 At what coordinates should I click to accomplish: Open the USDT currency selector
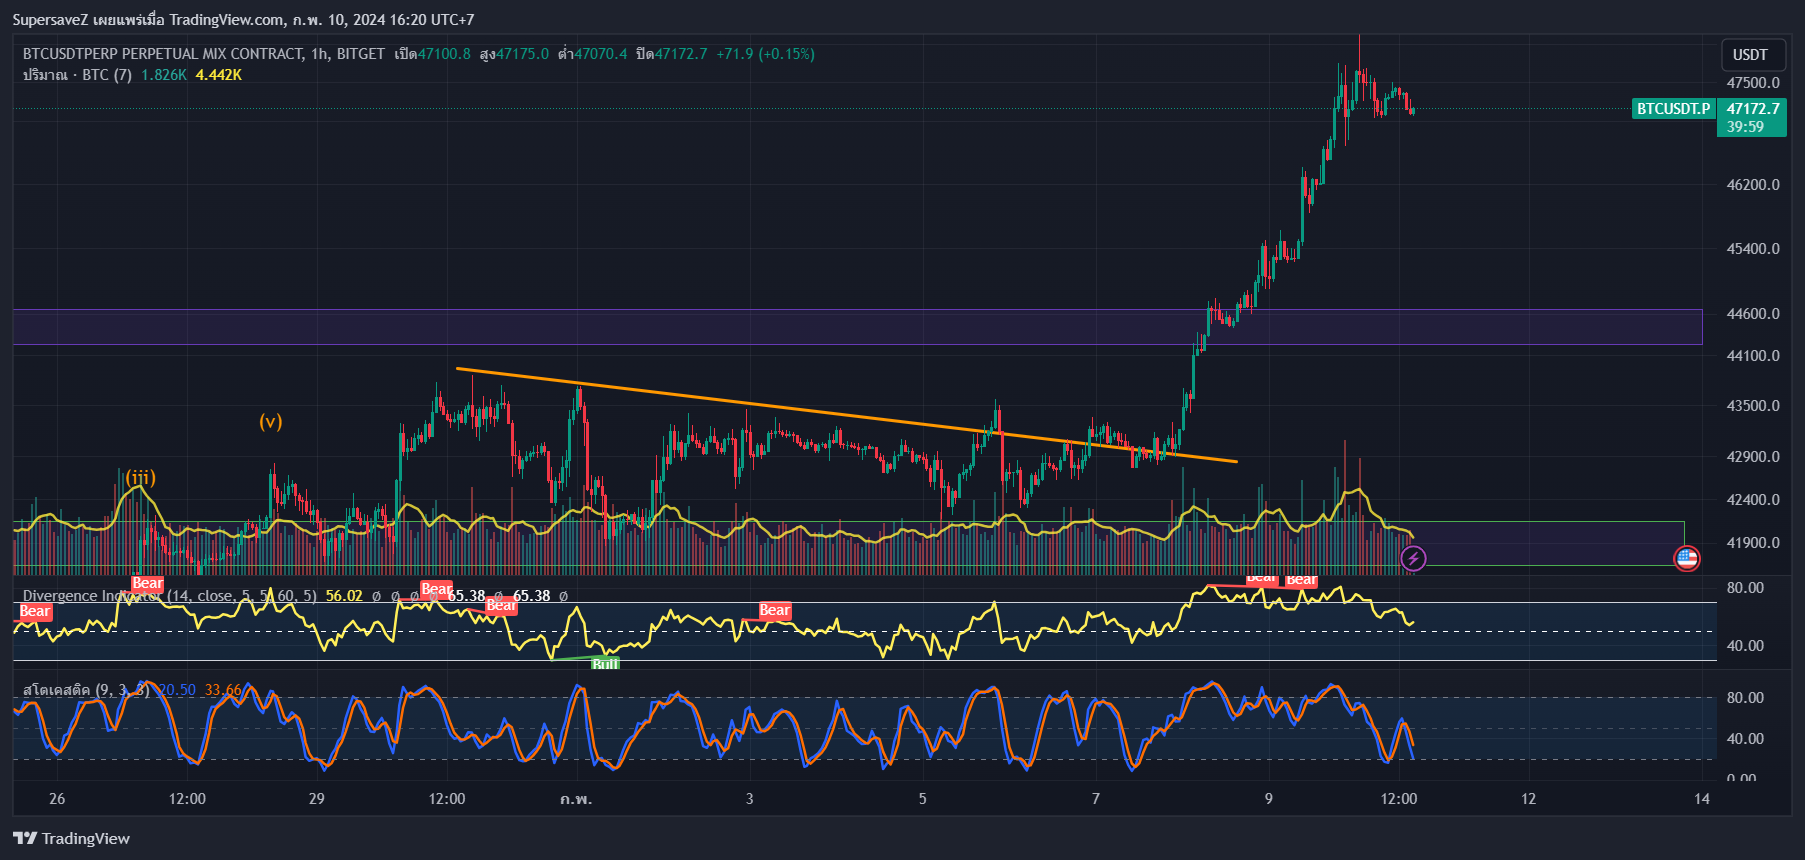point(1750,55)
